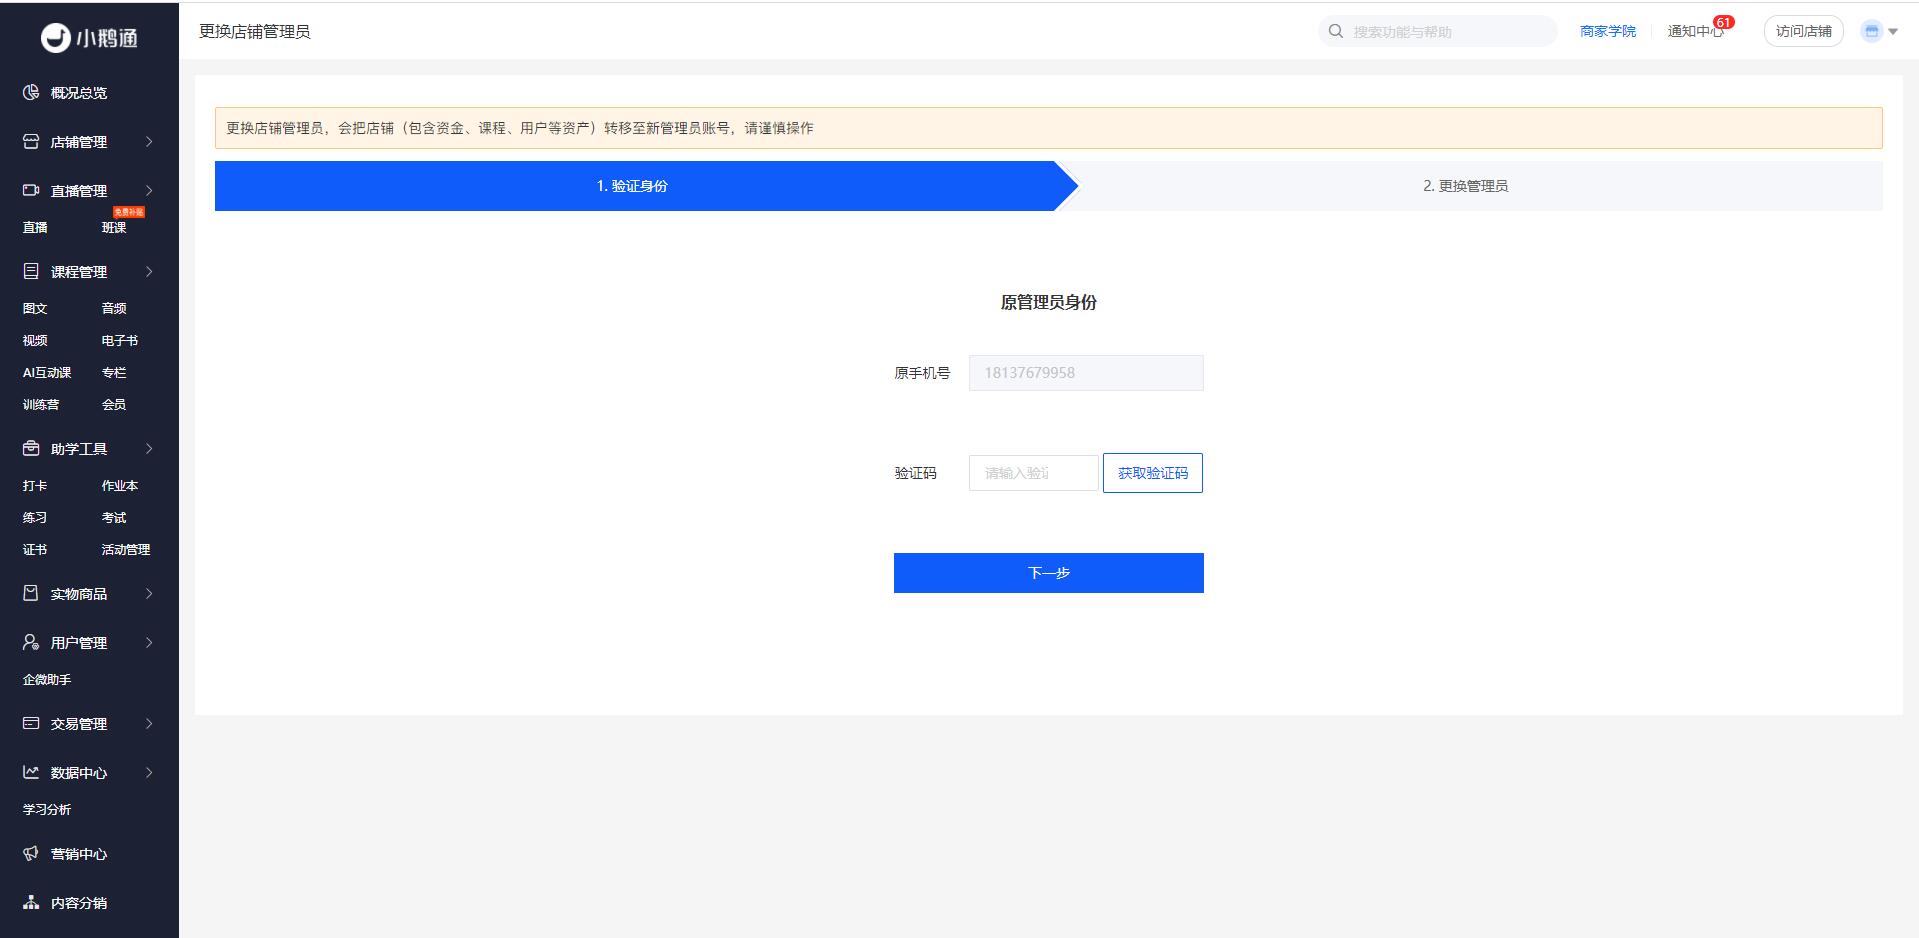This screenshot has width=1919, height=938.
Task: Open the 商家学院 link
Action: click(1607, 31)
